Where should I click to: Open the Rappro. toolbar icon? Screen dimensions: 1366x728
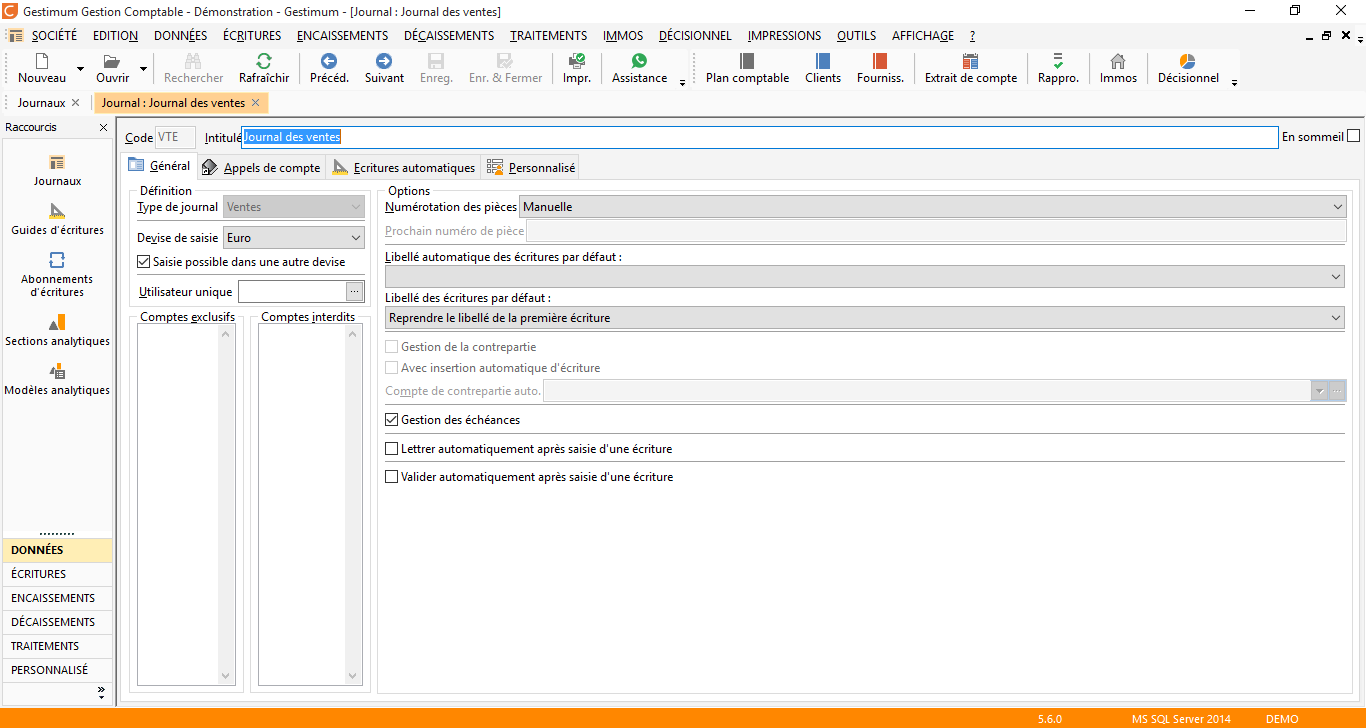1058,61
